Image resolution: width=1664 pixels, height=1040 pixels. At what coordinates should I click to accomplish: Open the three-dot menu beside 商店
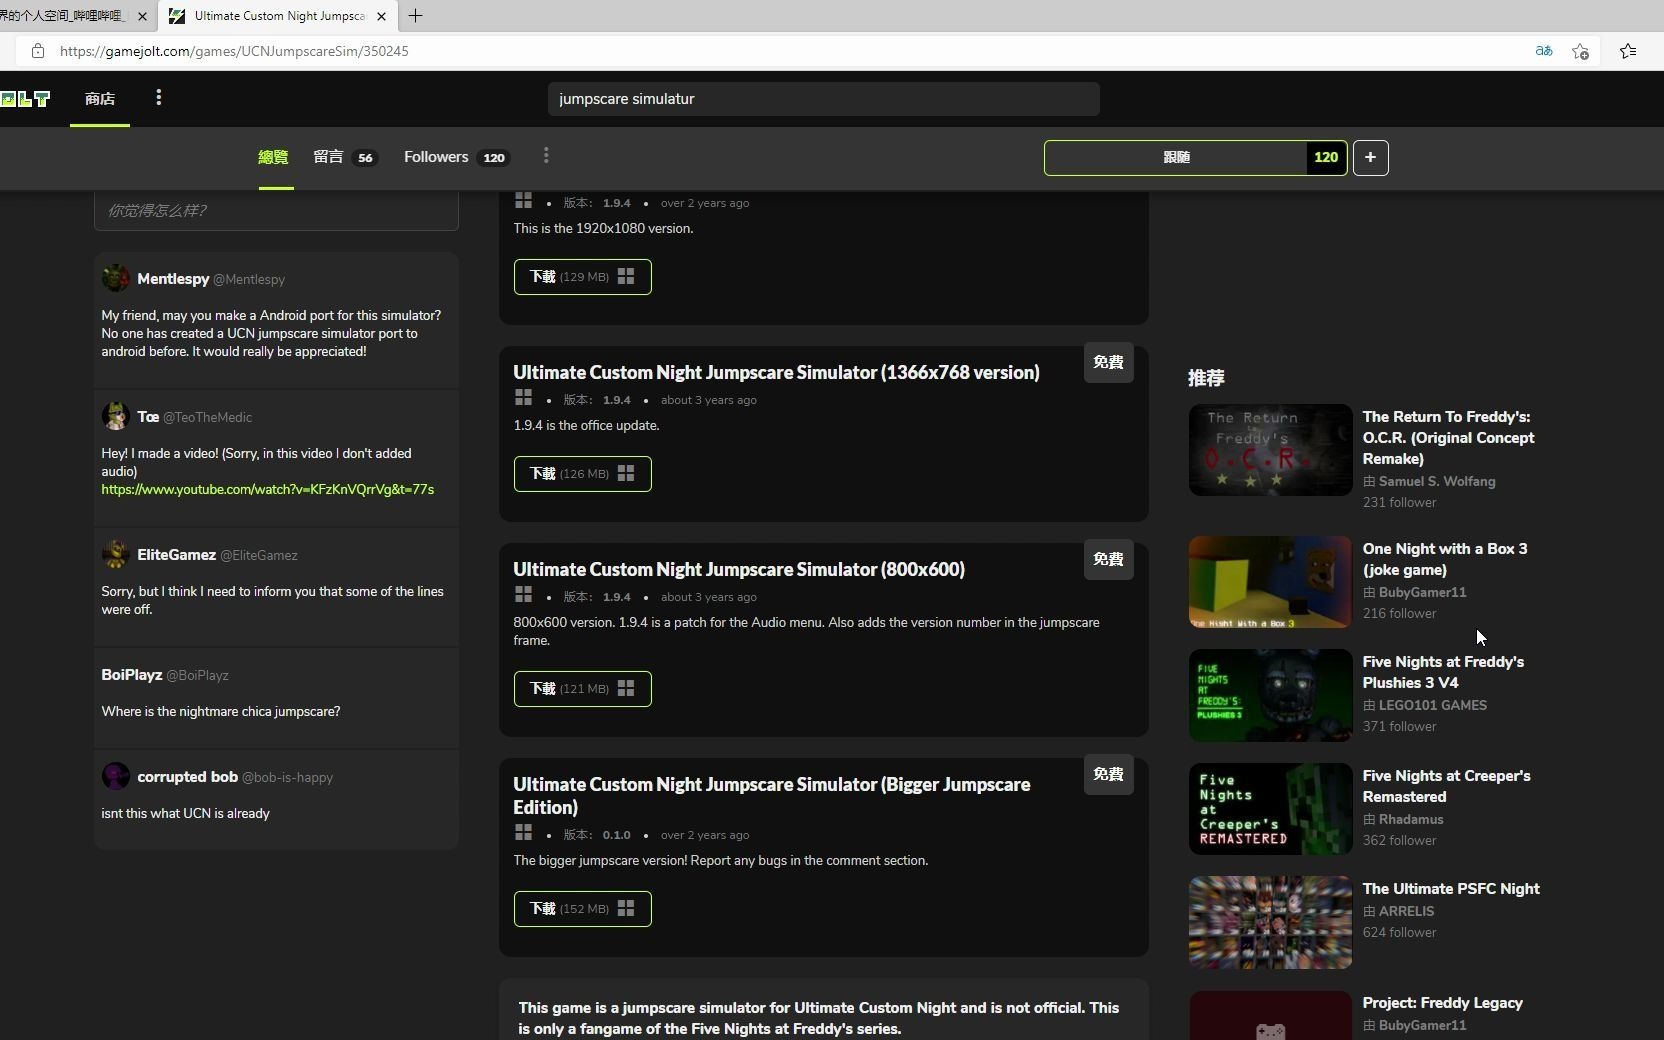pos(158,98)
